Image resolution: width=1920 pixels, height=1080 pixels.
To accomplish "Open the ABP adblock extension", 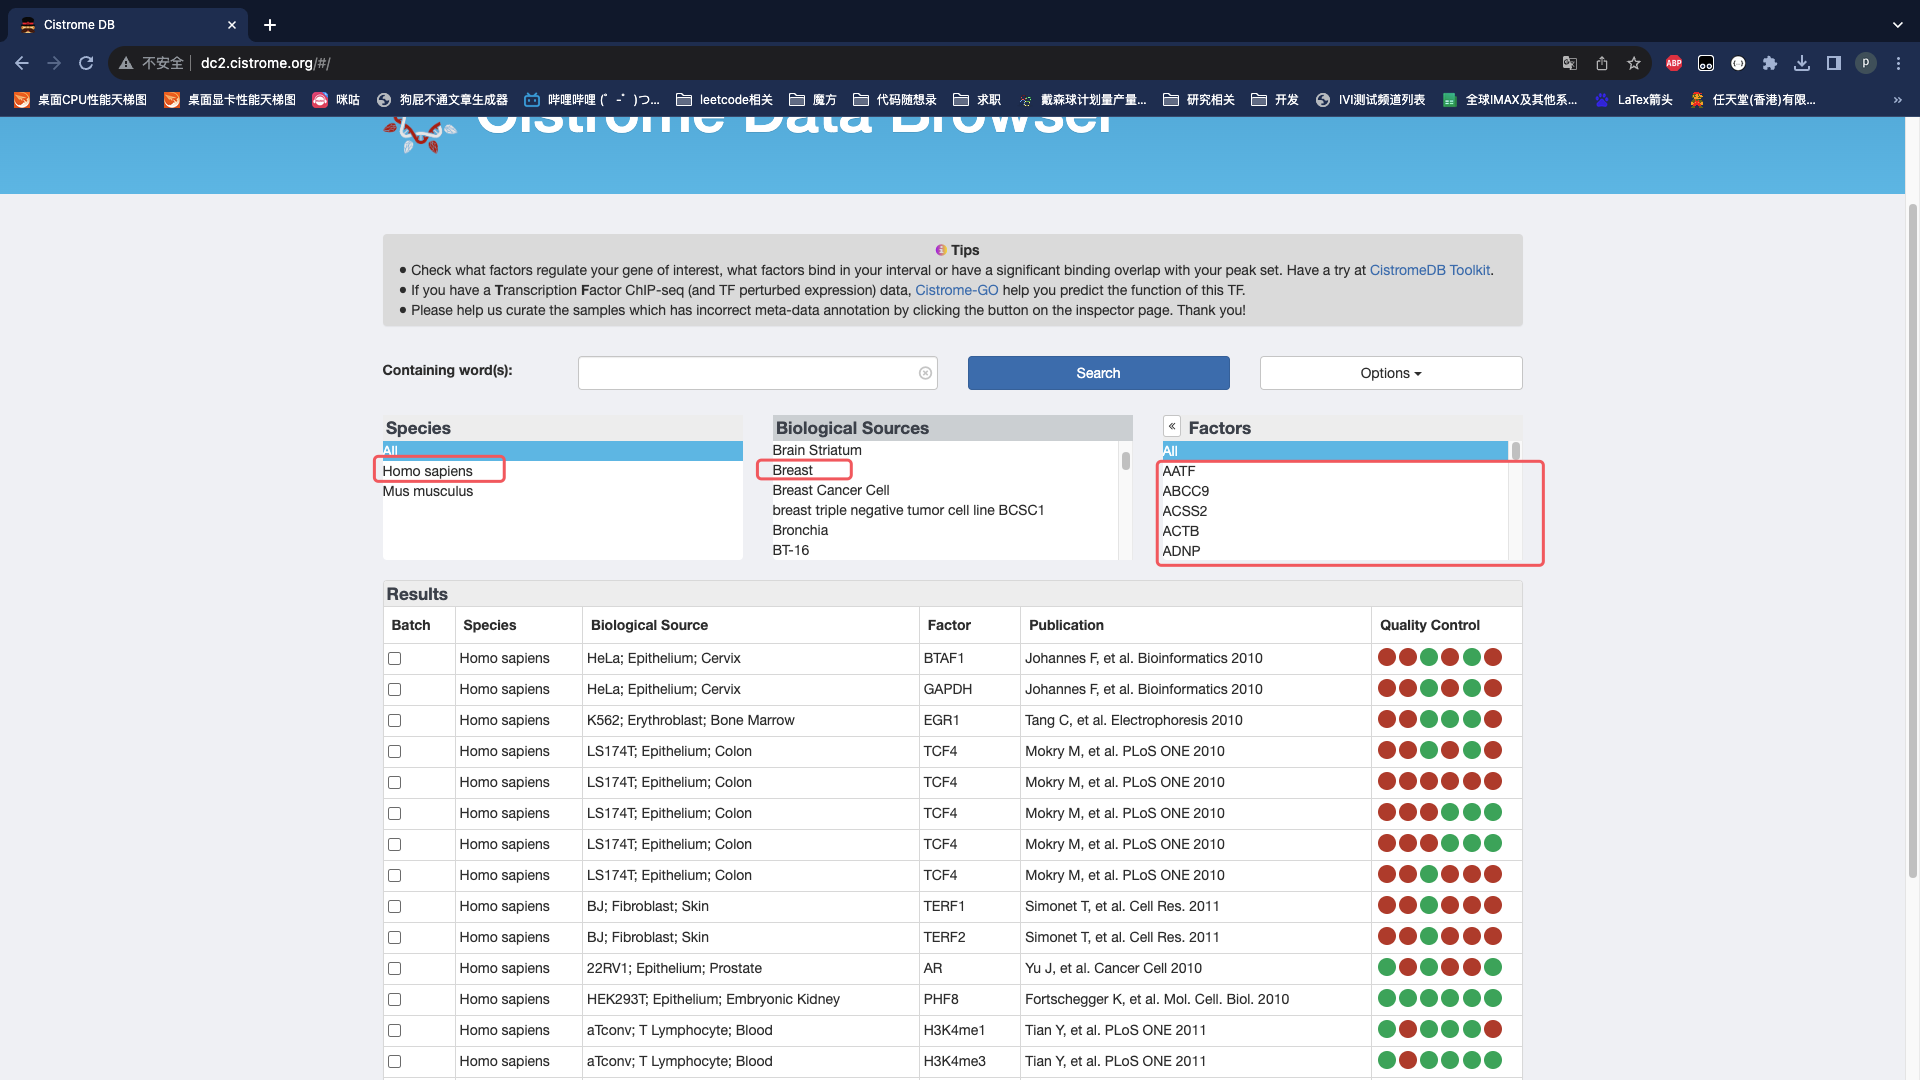I will (1674, 63).
